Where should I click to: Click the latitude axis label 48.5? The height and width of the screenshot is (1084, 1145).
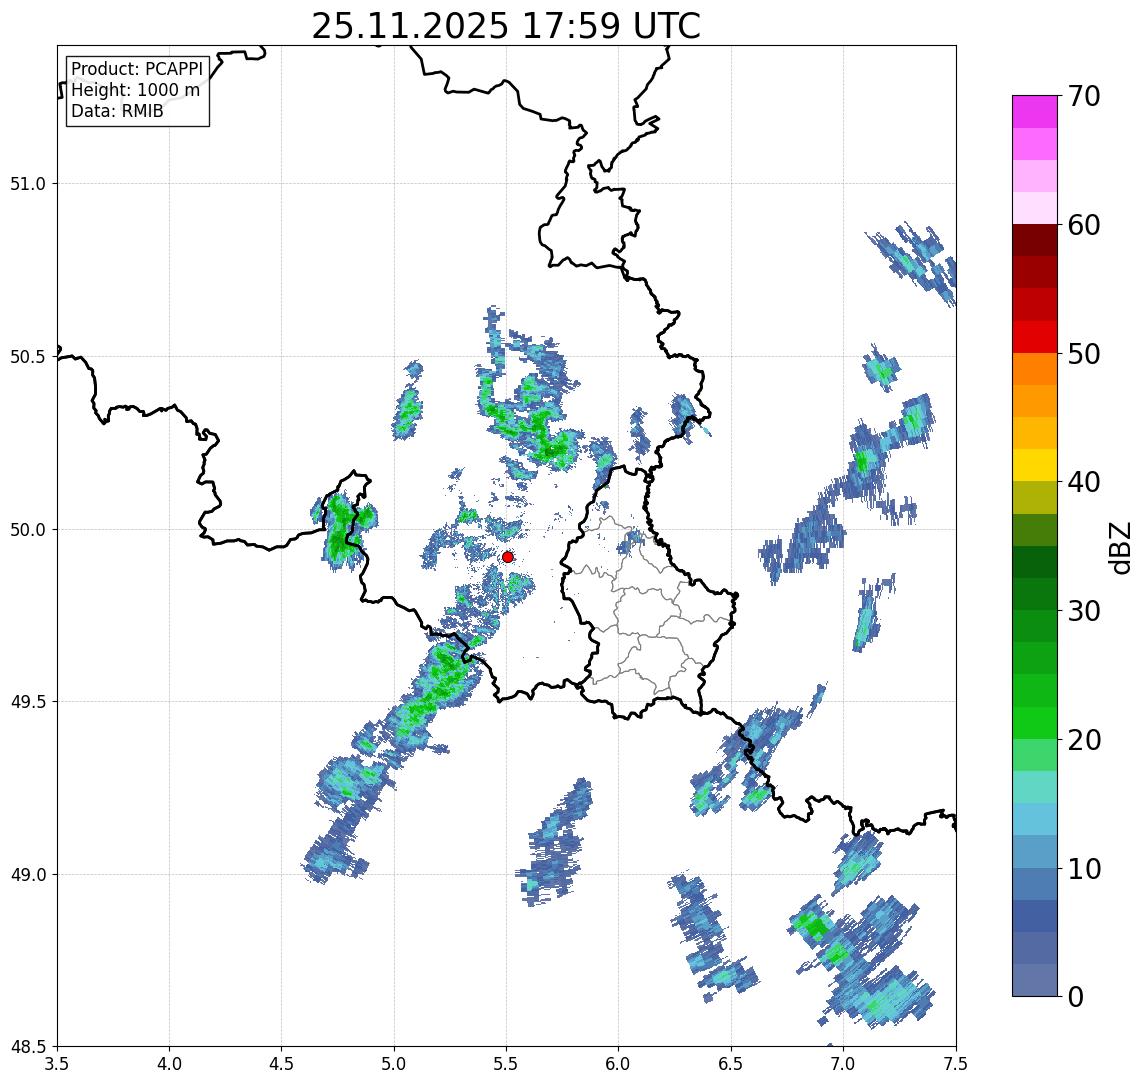28,1047
